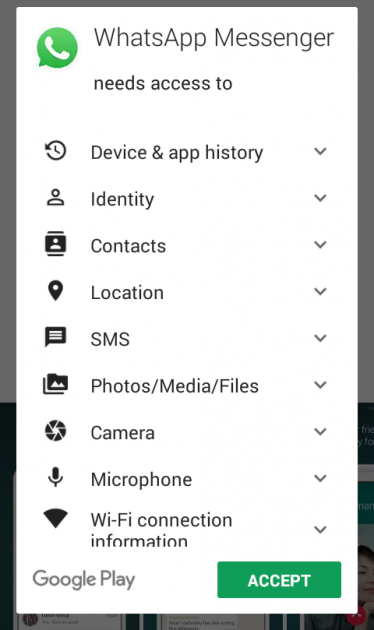Click the Photos/Media/Files gallery icon
The image size is (374, 630).
coord(55,384)
